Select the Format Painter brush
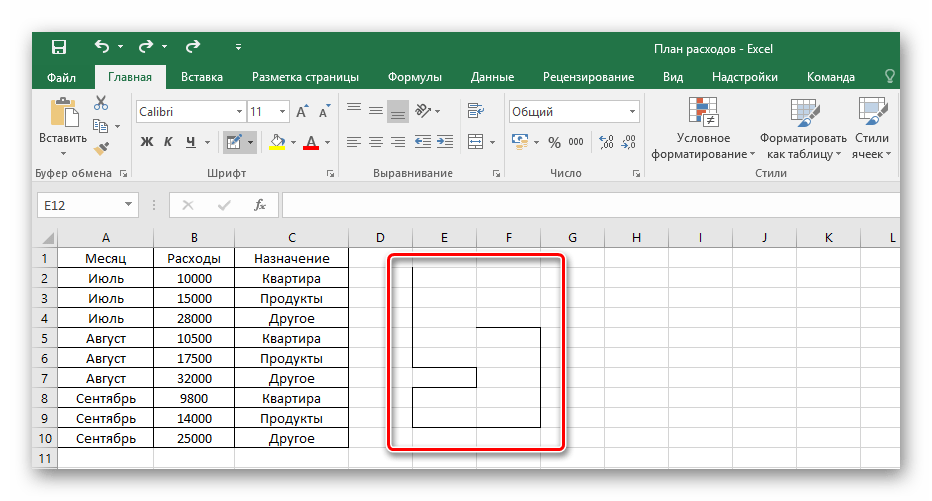Image resolution: width=932 pixels, height=501 pixels. (x=101, y=147)
